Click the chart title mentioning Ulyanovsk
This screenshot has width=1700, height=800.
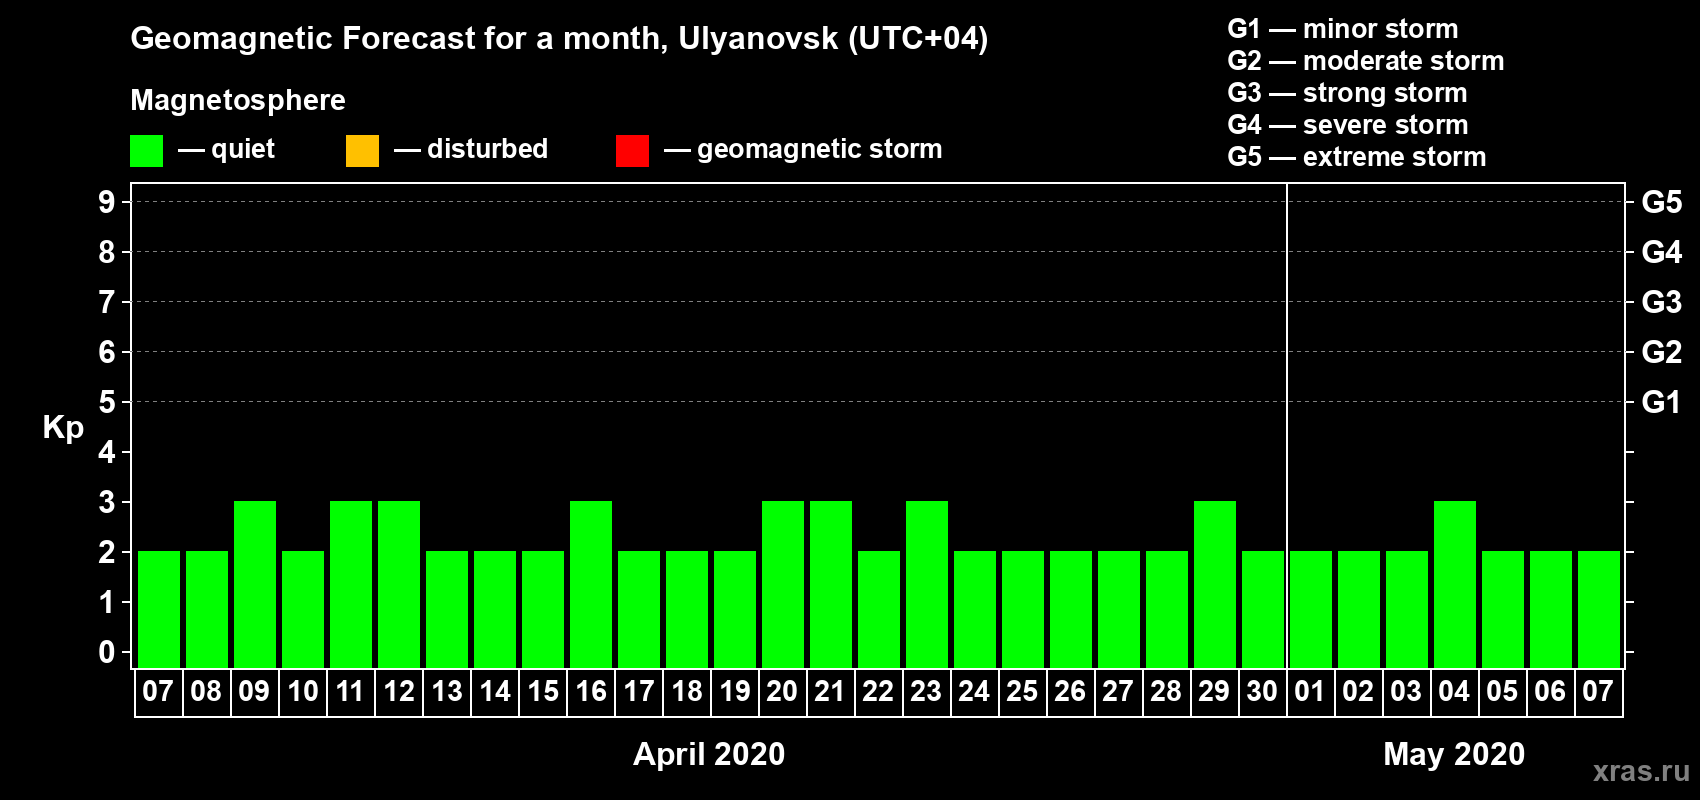[559, 39]
